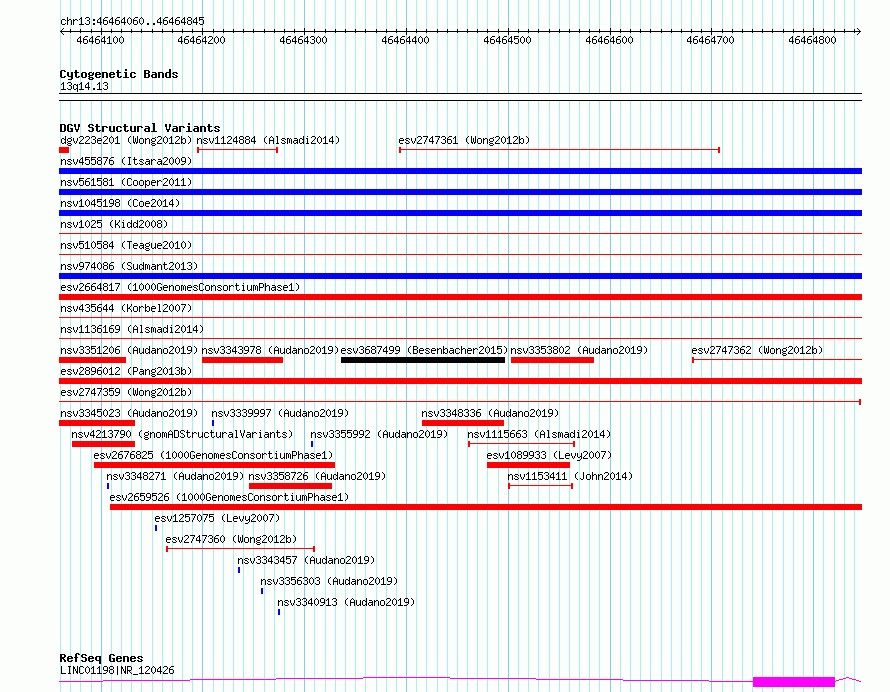Viewport: 890px width, 692px height.
Task: Select nsv1115663 (Alsmadi2014) label
Action: pos(539,434)
